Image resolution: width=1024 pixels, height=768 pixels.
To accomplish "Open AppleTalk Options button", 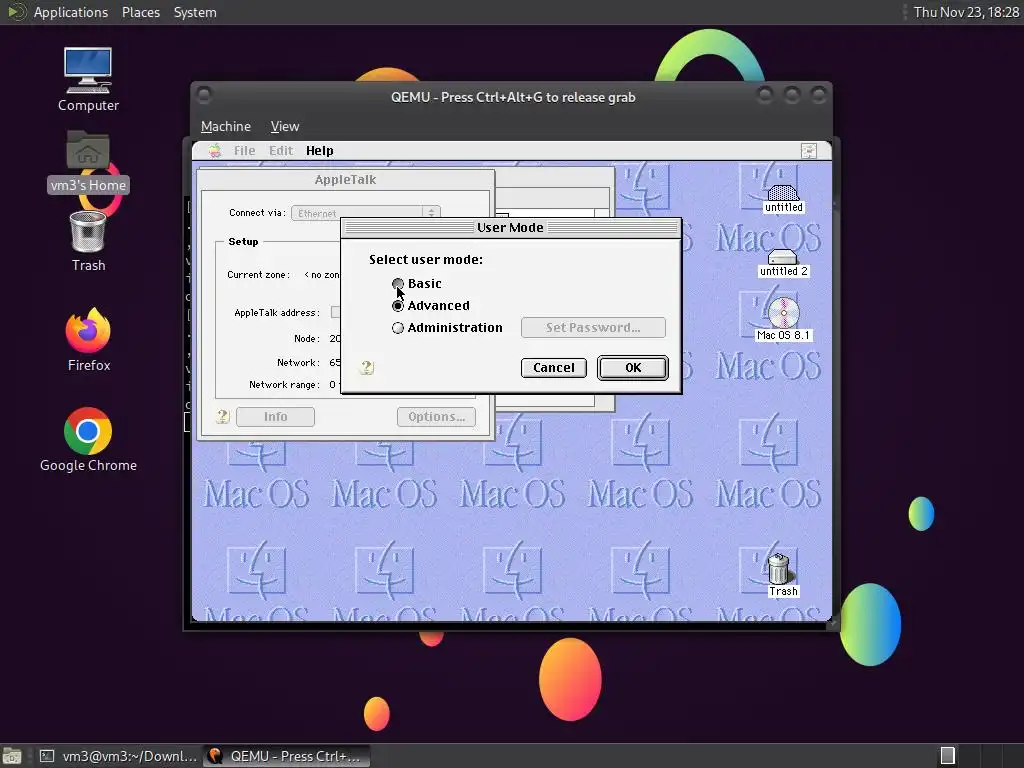I will click(x=436, y=417).
